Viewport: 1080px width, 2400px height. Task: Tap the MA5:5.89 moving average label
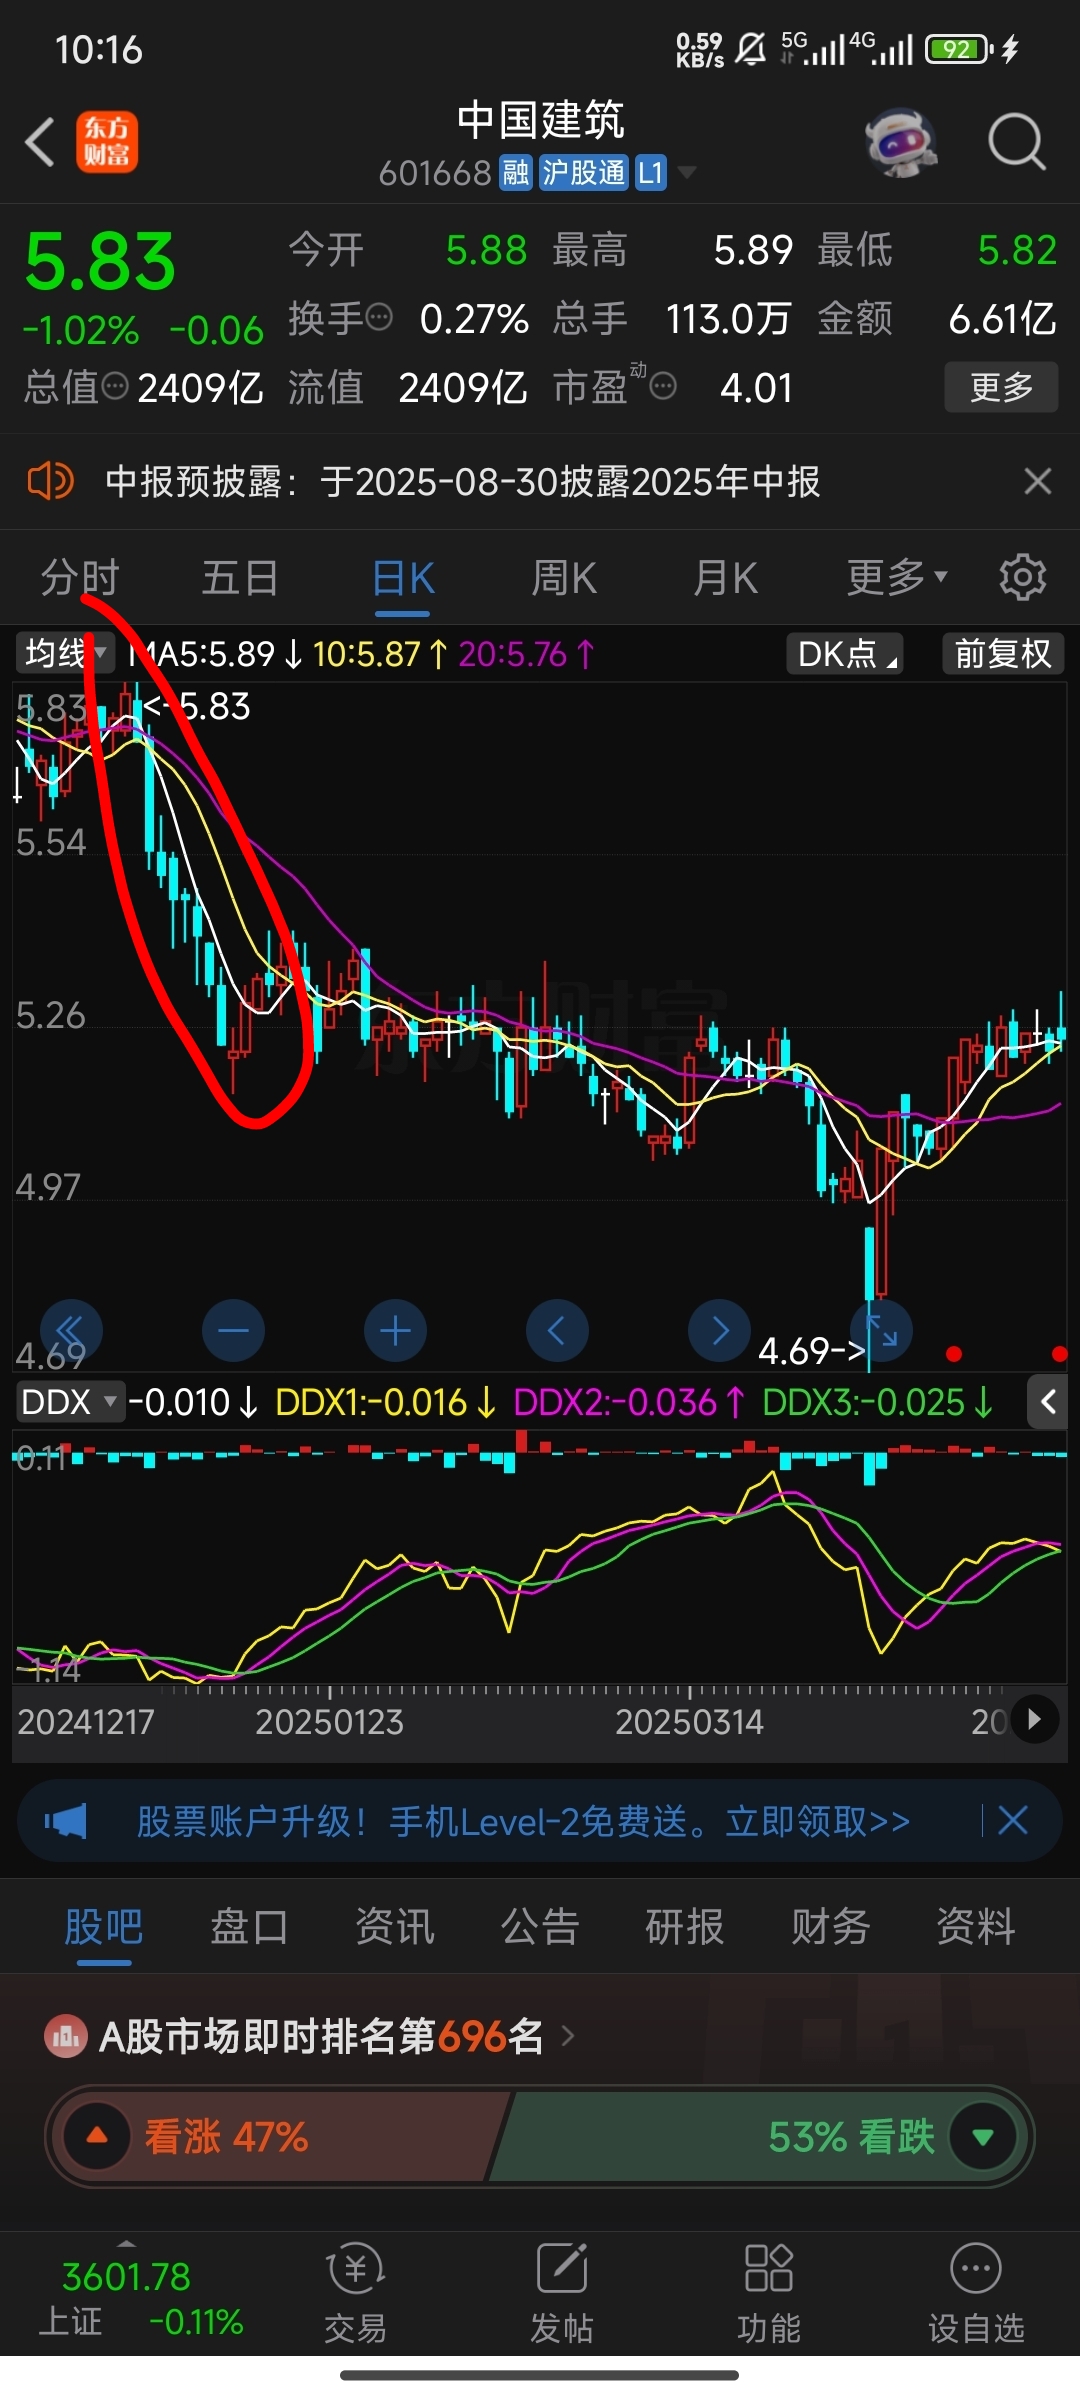pyautogui.click(x=214, y=654)
